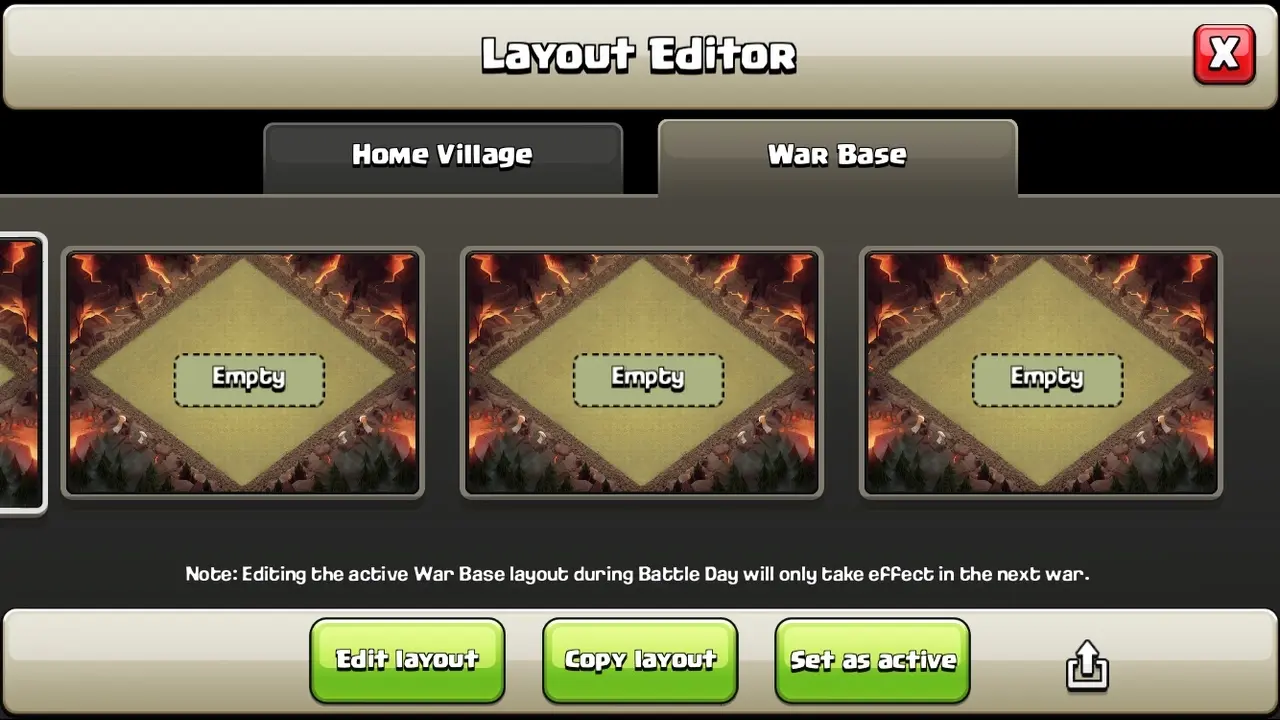
Task: Click the Empty label in rightmost slot
Action: [1047, 378]
